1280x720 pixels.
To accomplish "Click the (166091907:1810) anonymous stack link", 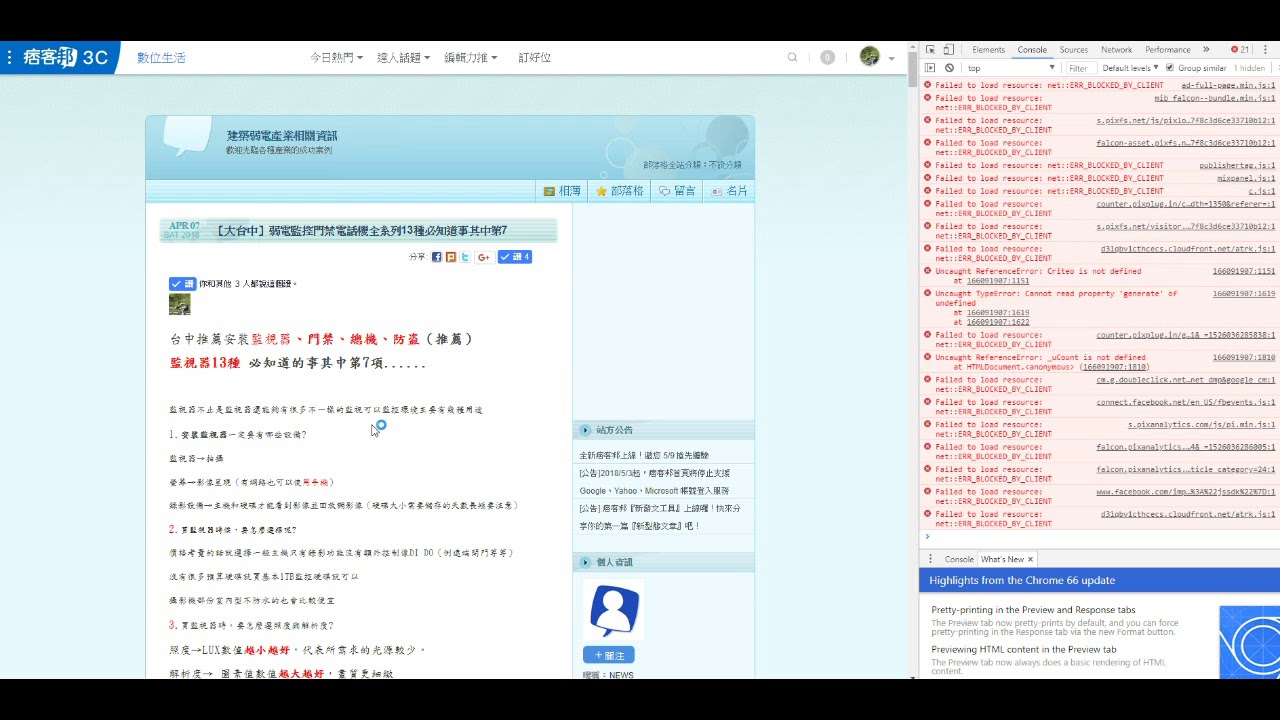I will 1114,367.
